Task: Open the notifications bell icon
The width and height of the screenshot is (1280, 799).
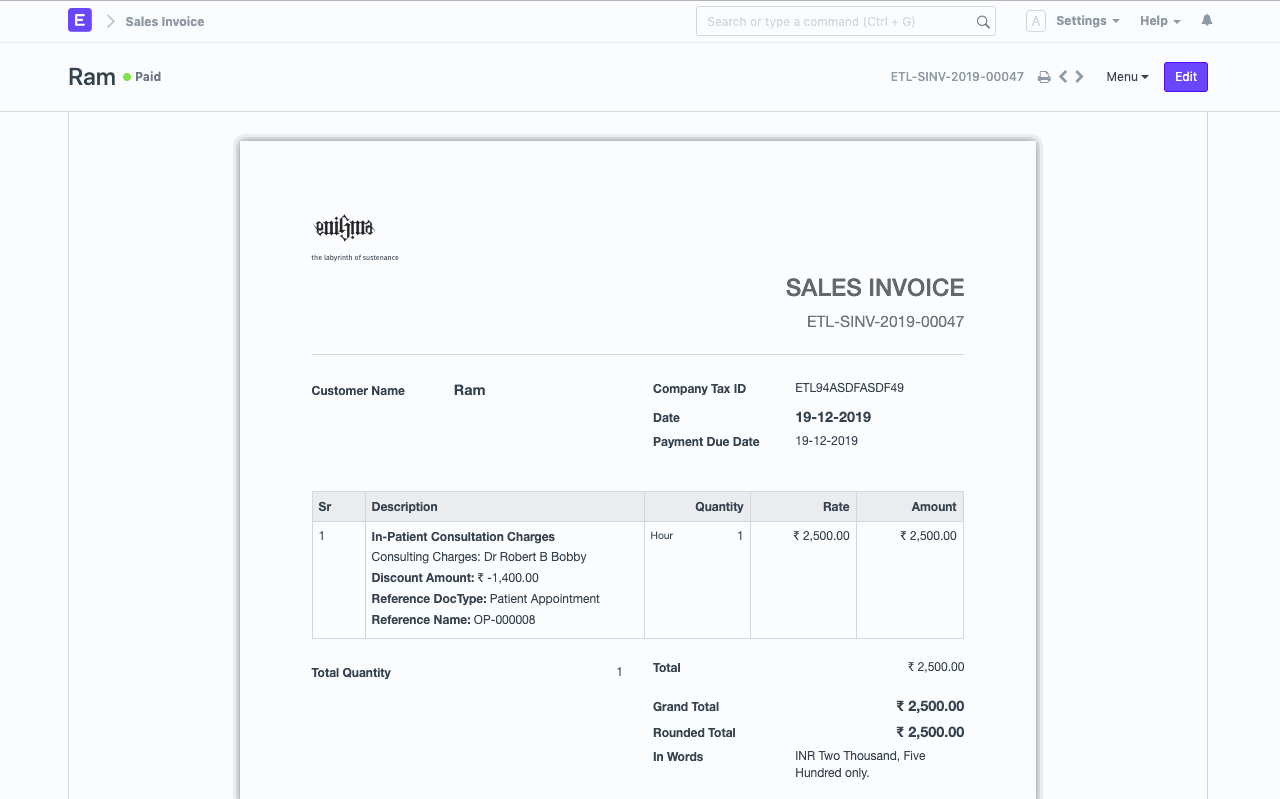Action: [x=1207, y=20]
